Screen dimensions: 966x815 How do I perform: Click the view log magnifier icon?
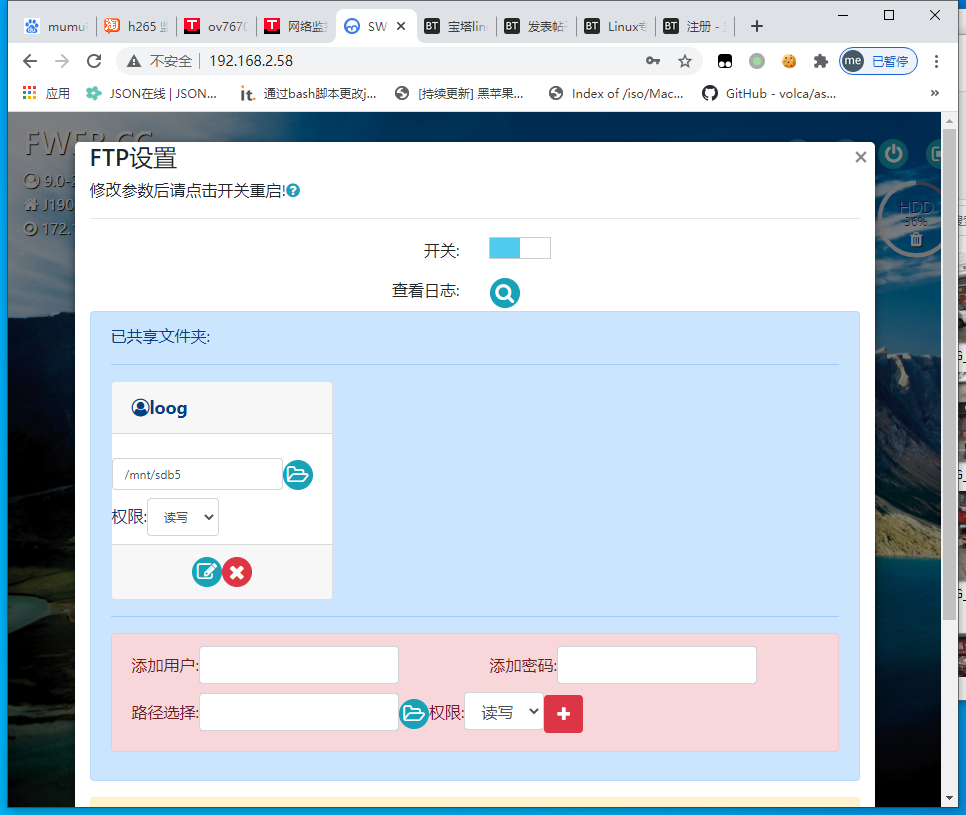(505, 292)
